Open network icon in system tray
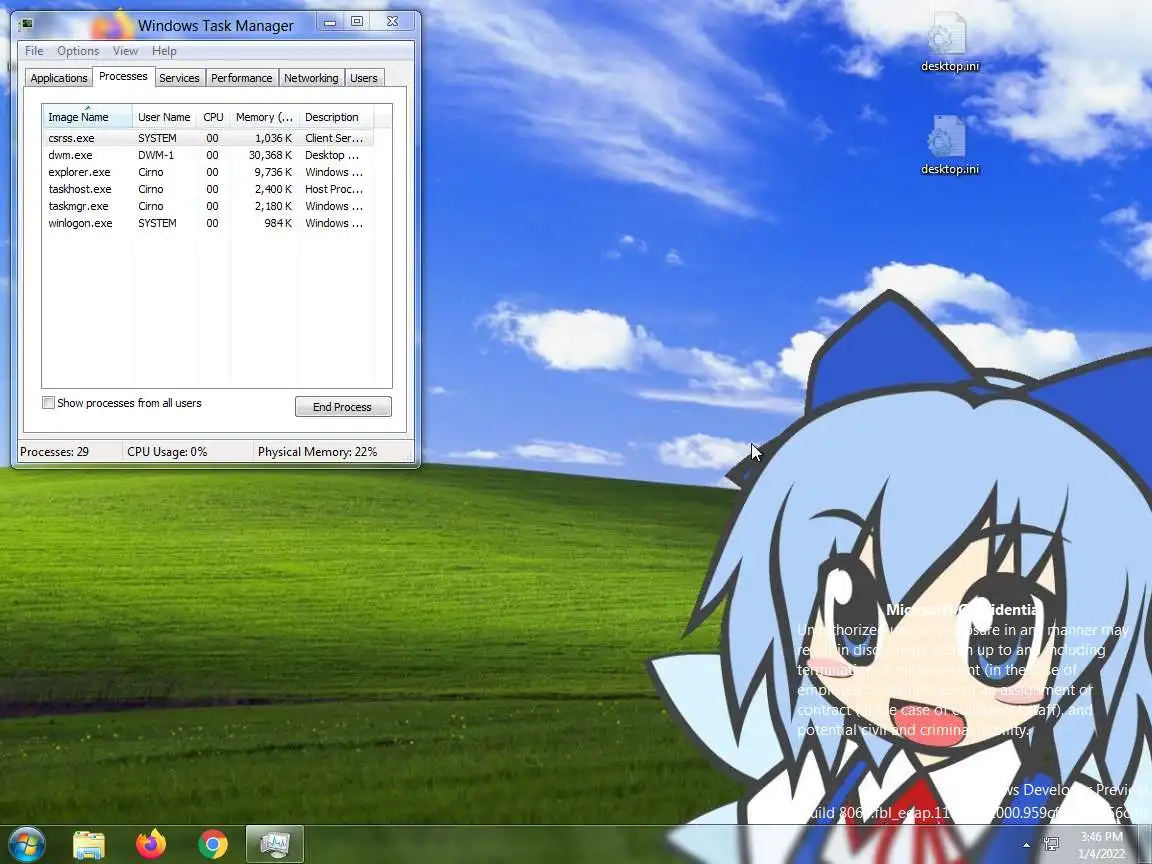Image resolution: width=1152 pixels, height=864 pixels. 1051,844
